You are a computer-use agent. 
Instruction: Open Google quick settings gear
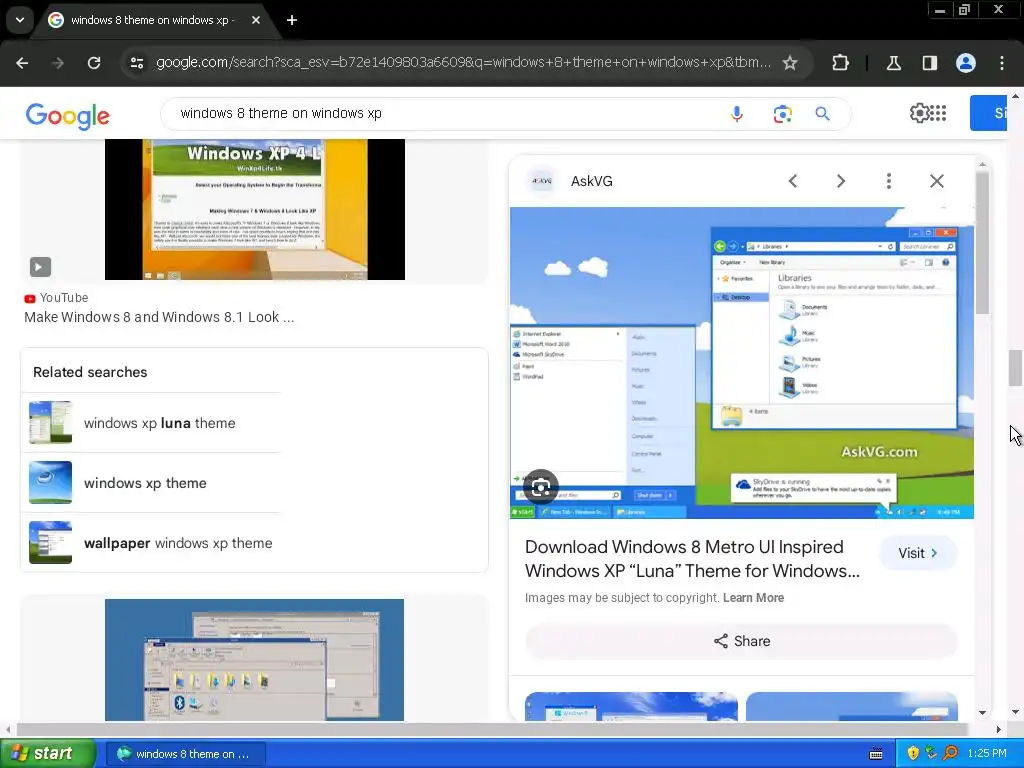click(919, 113)
